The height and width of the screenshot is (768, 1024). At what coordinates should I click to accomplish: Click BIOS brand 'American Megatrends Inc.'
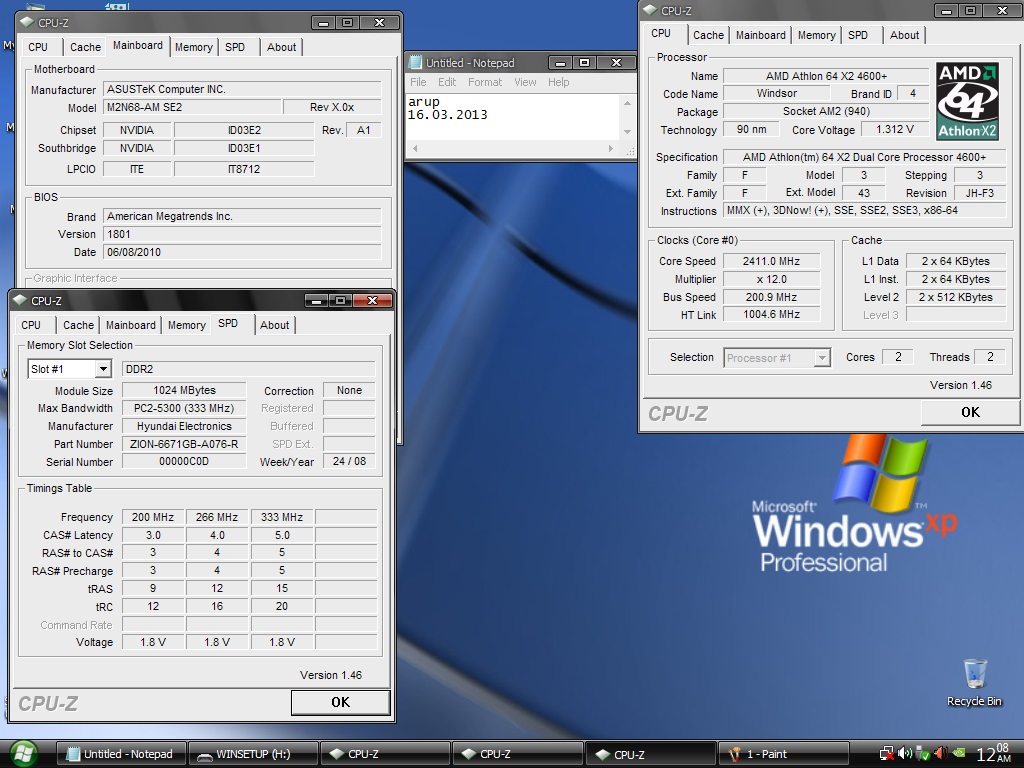point(242,216)
